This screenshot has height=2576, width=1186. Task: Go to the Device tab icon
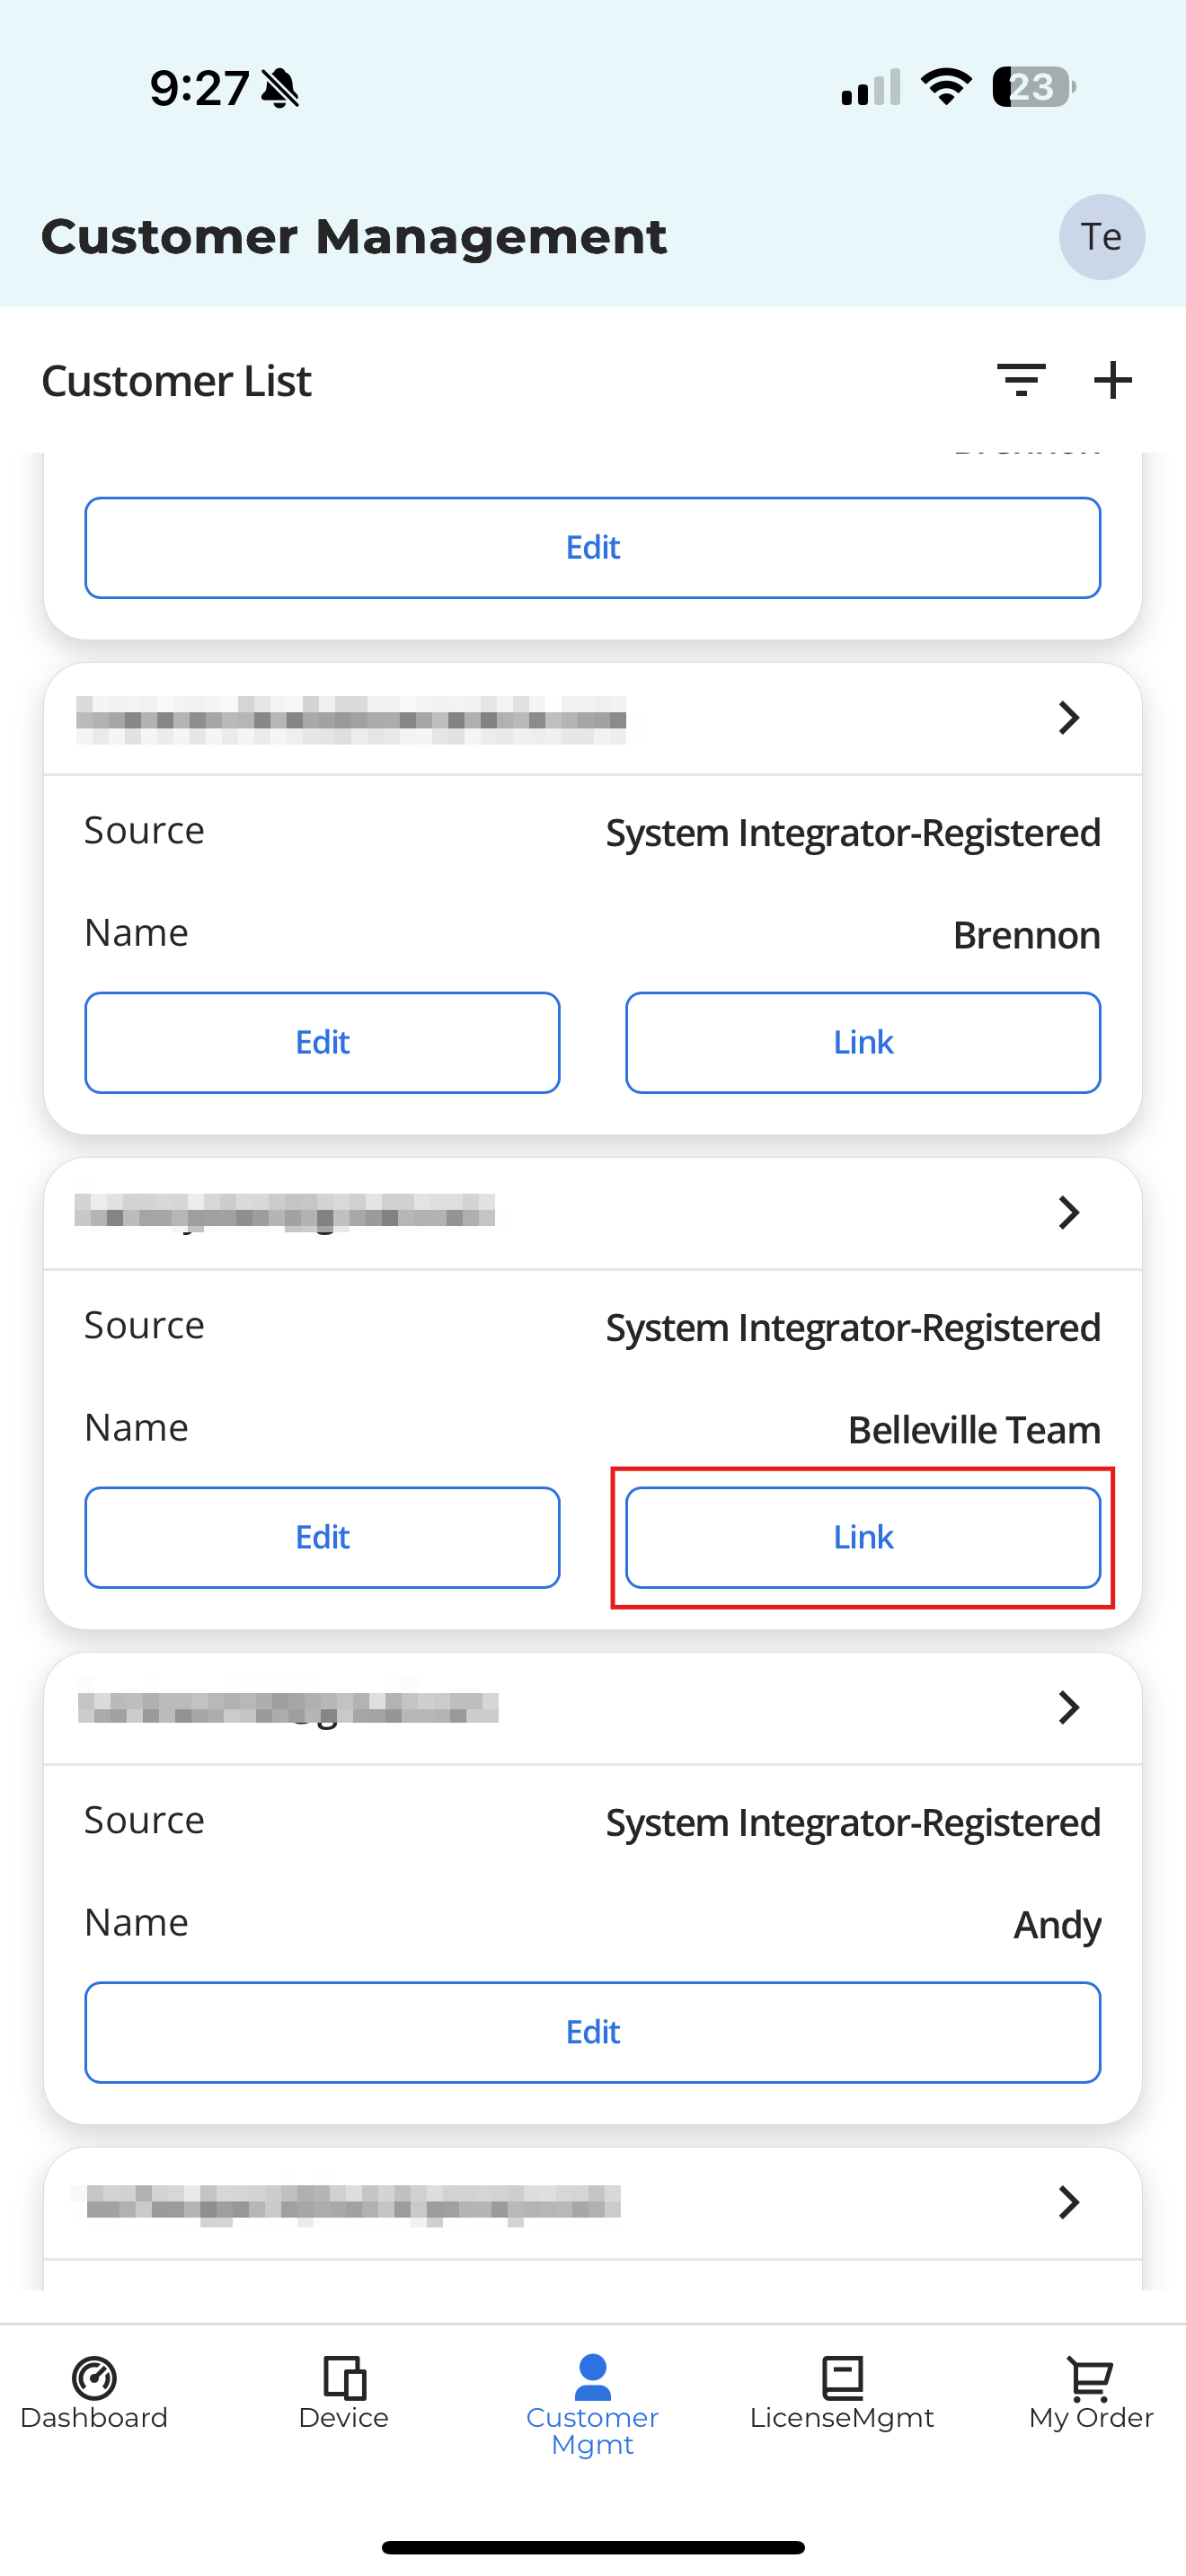[344, 2378]
